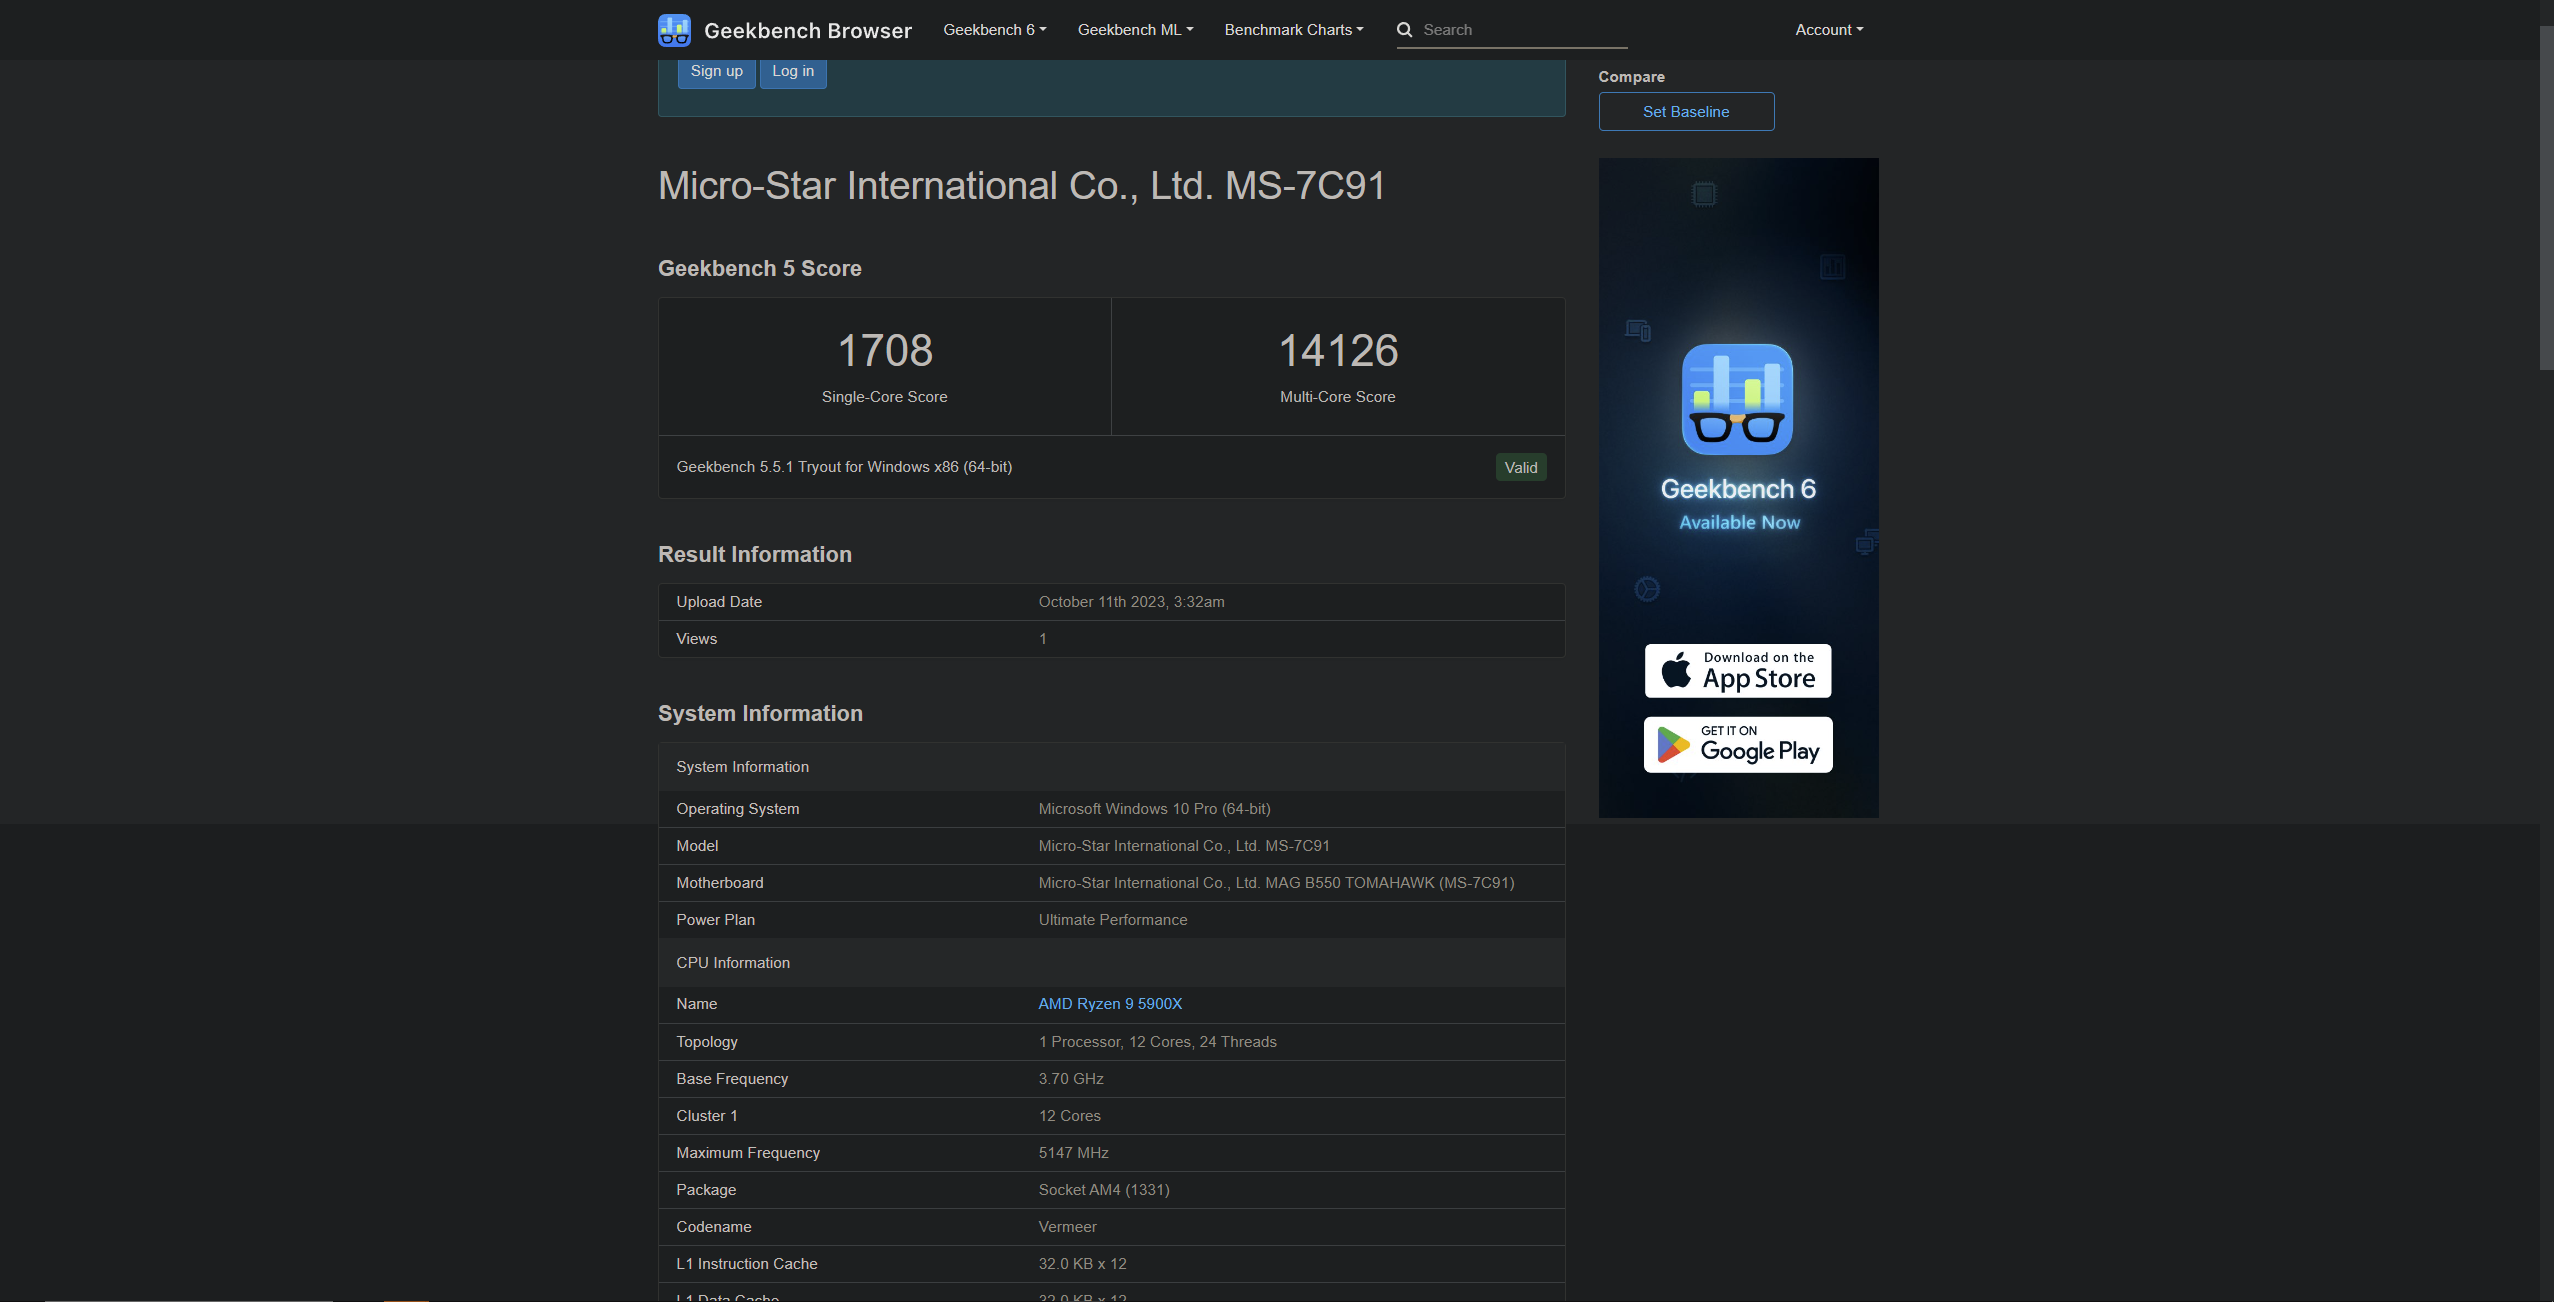Click the 1 Processor, 12 Cores, 24 Threads text
The height and width of the screenshot is (1302, 2554).
pyautogui.click(x=1157, y=1042)
